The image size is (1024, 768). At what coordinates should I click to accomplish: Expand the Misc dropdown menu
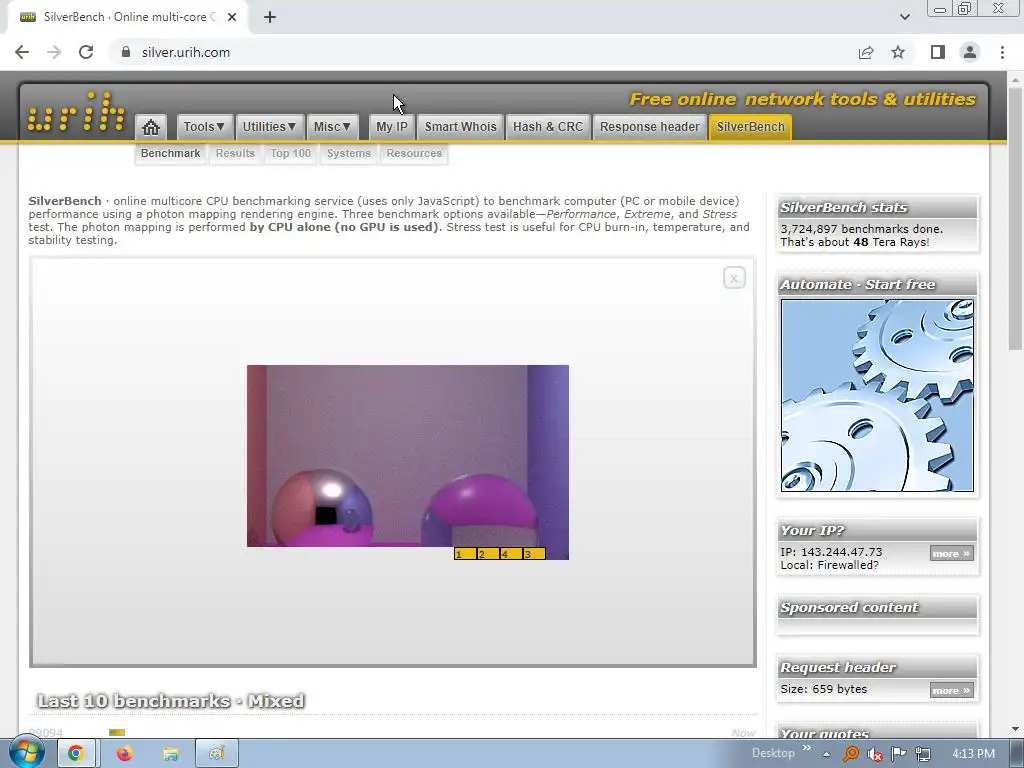tap(332, 127)
